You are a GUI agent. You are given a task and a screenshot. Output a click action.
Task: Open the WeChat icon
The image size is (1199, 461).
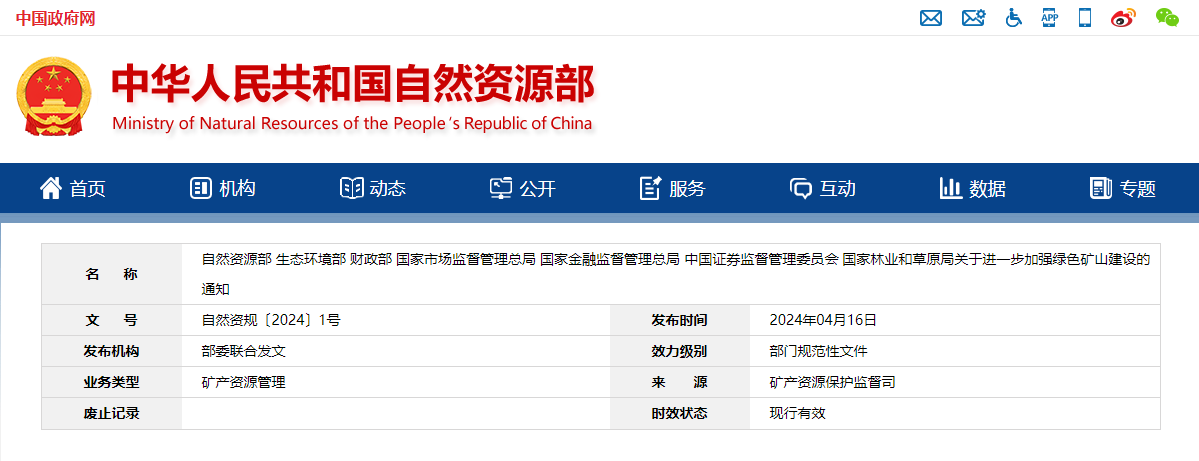pos(1167,18)
